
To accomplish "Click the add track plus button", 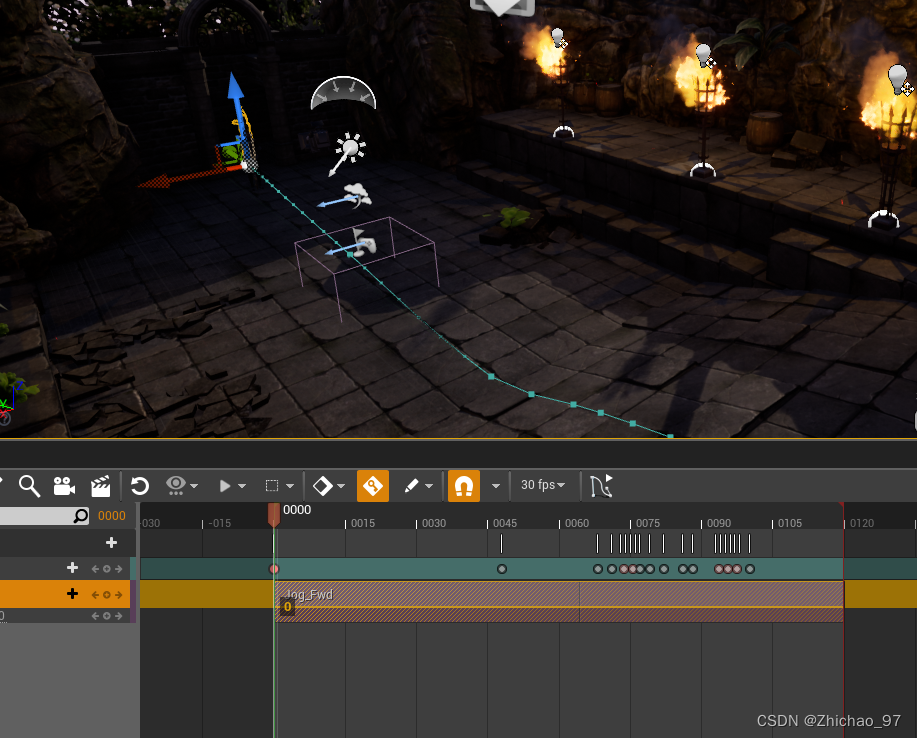I will pos(111,542).
